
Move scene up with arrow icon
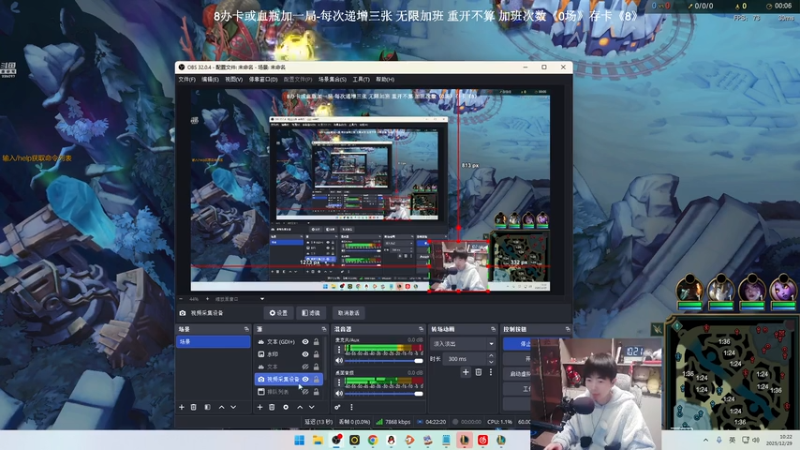[x=221, y=407]
